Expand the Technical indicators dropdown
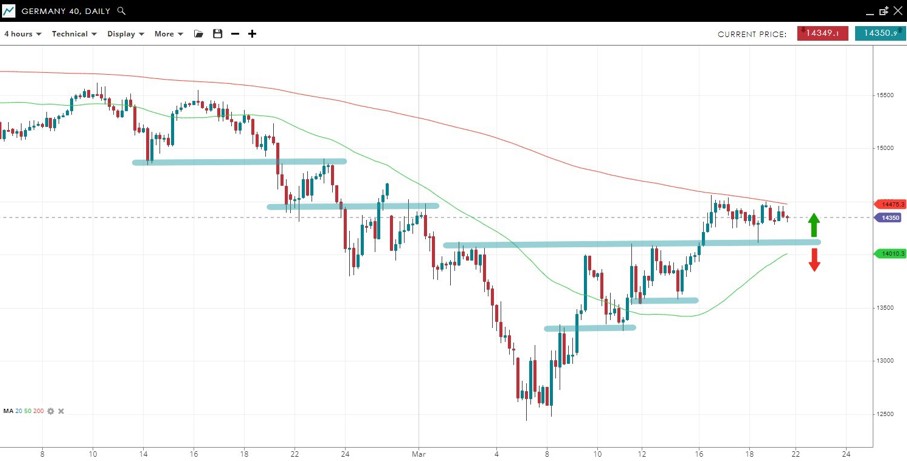Screen dimensions: 907x461 point(74,34)
